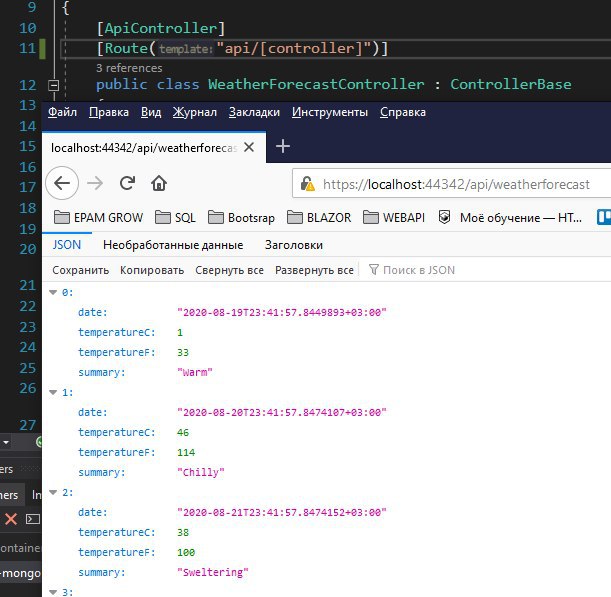The width and height of the screenshot is (611, 597).
Task: Open the Журнал menu
Action: click(x=195, y=112)
